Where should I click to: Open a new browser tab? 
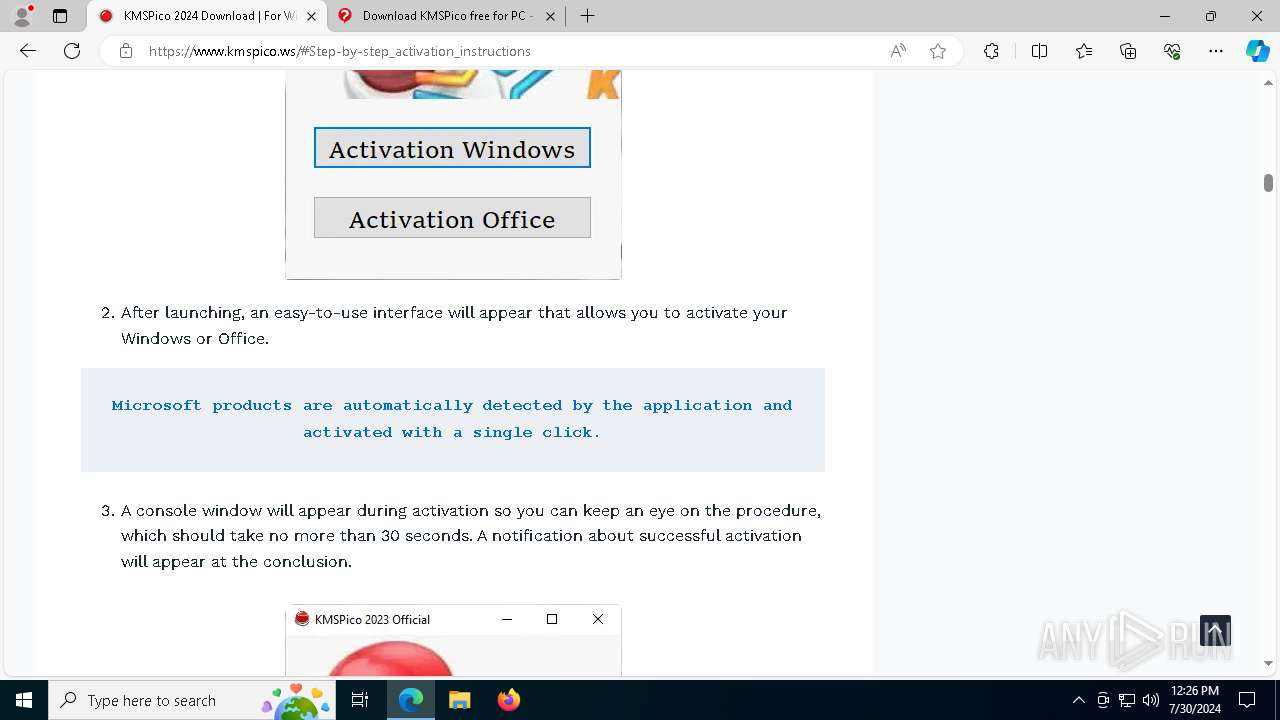pos(588,16)
